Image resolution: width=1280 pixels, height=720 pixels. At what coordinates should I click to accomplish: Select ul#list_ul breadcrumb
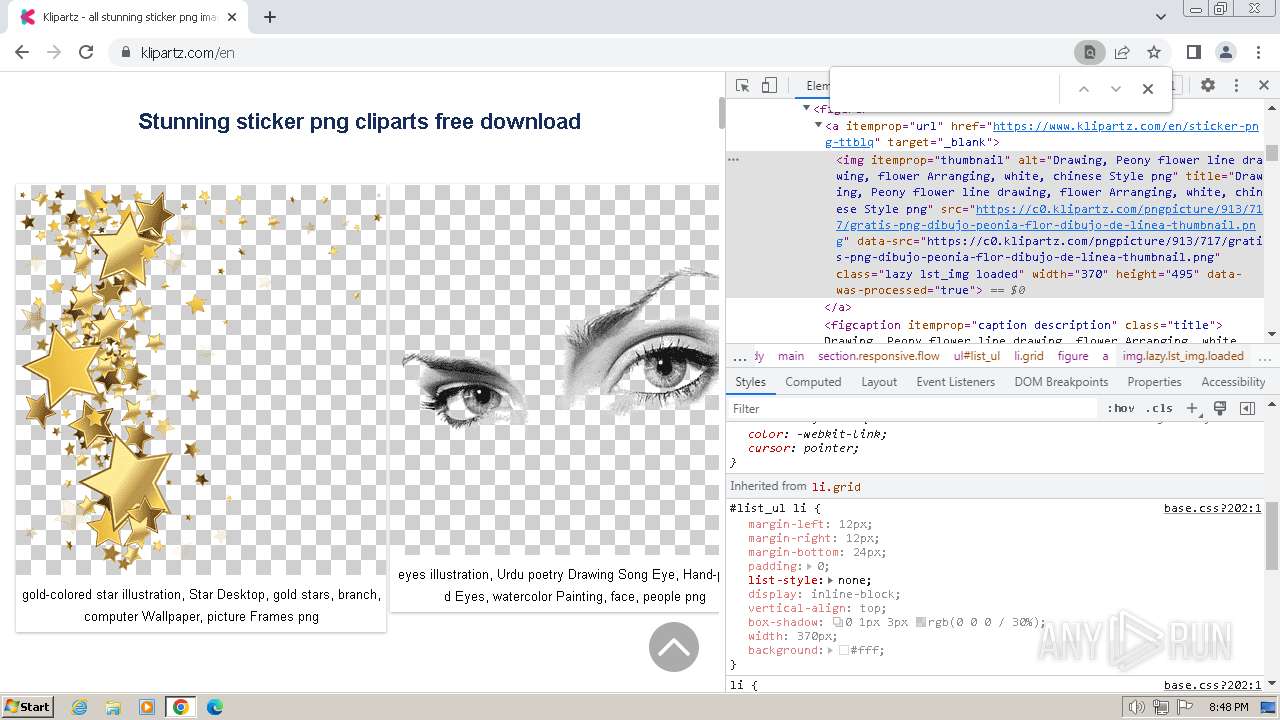[977, 356]
